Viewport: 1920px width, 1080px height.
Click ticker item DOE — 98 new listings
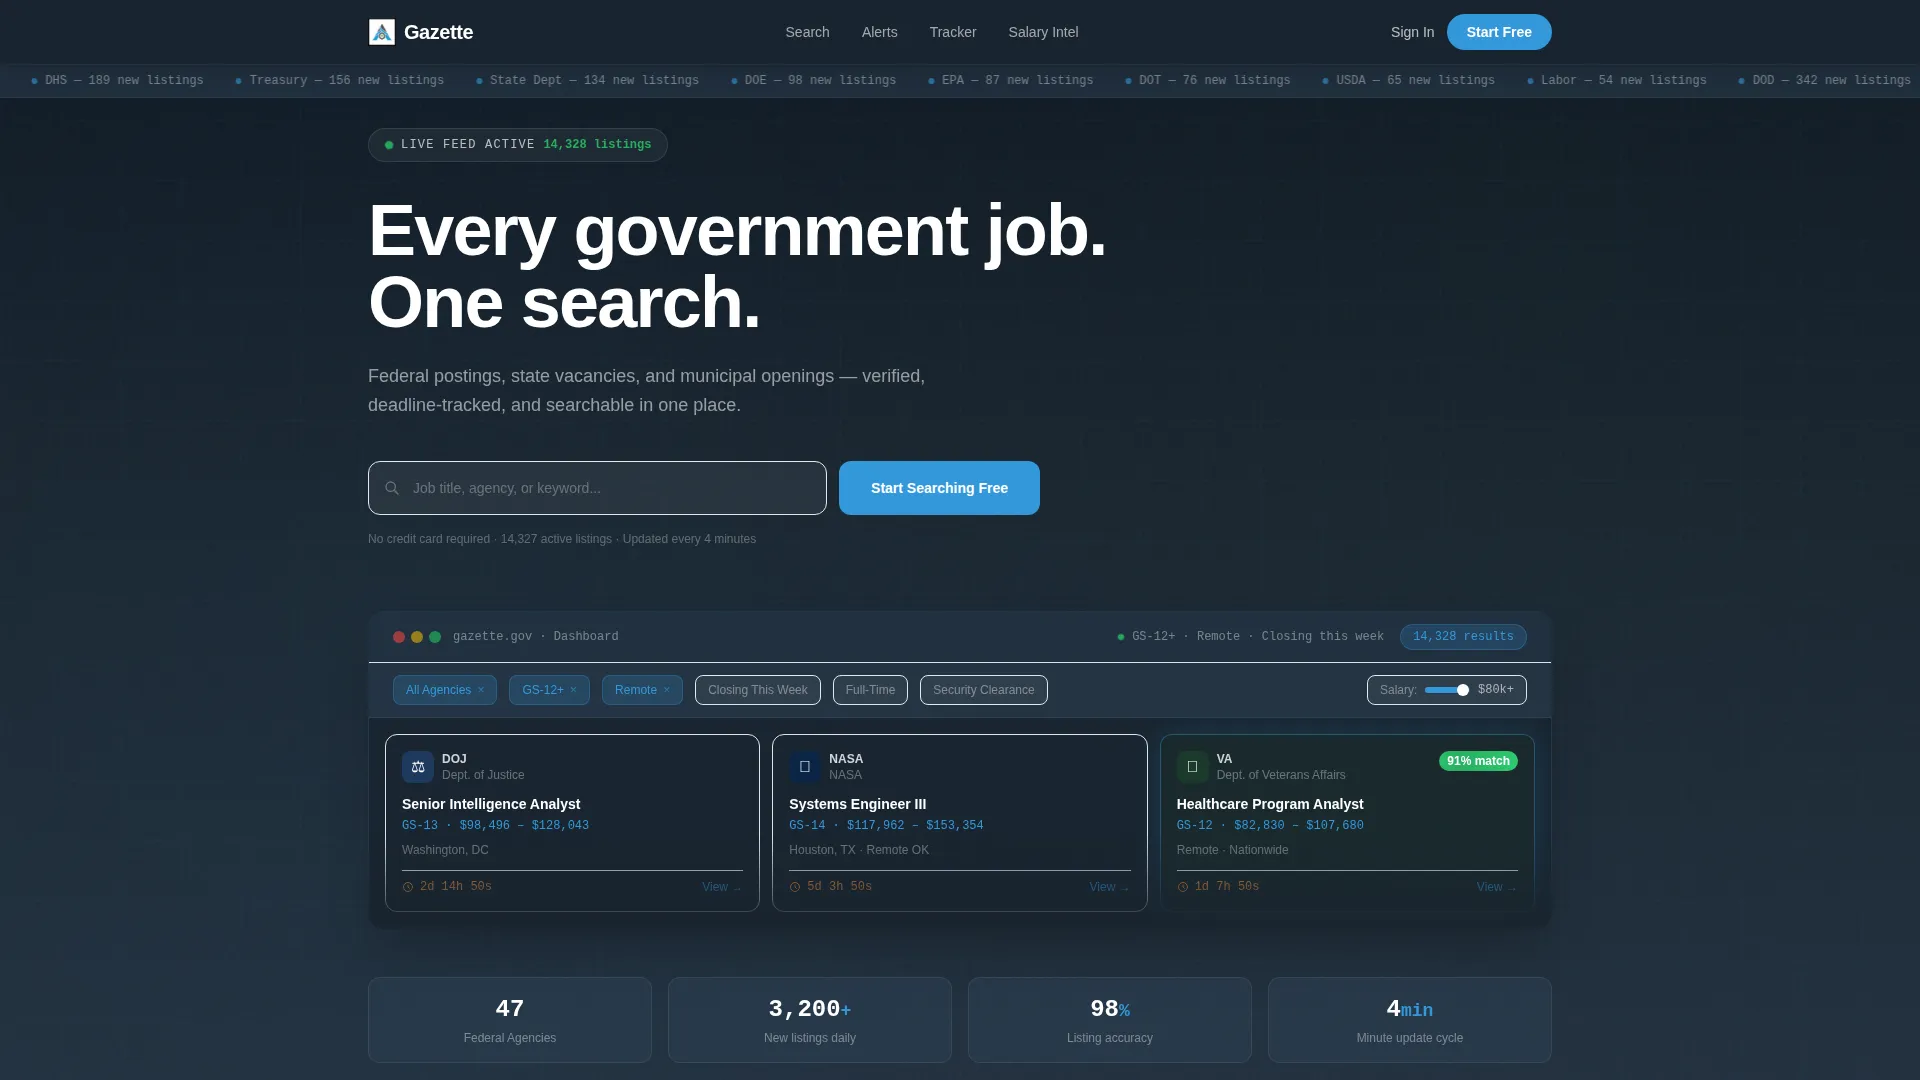click(813, 80)
